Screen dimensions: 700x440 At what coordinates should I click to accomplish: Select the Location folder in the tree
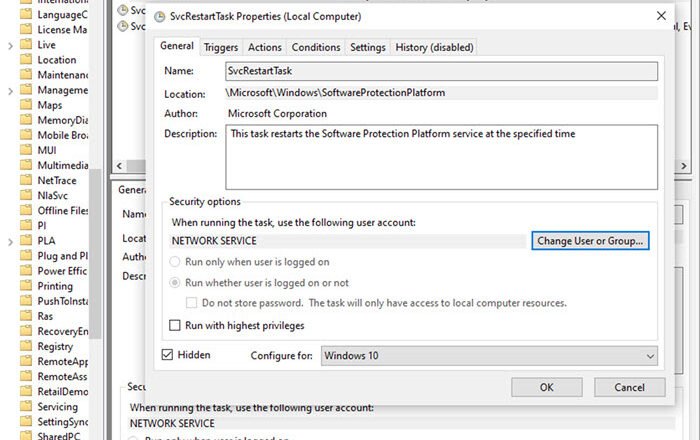pos(56,60)
